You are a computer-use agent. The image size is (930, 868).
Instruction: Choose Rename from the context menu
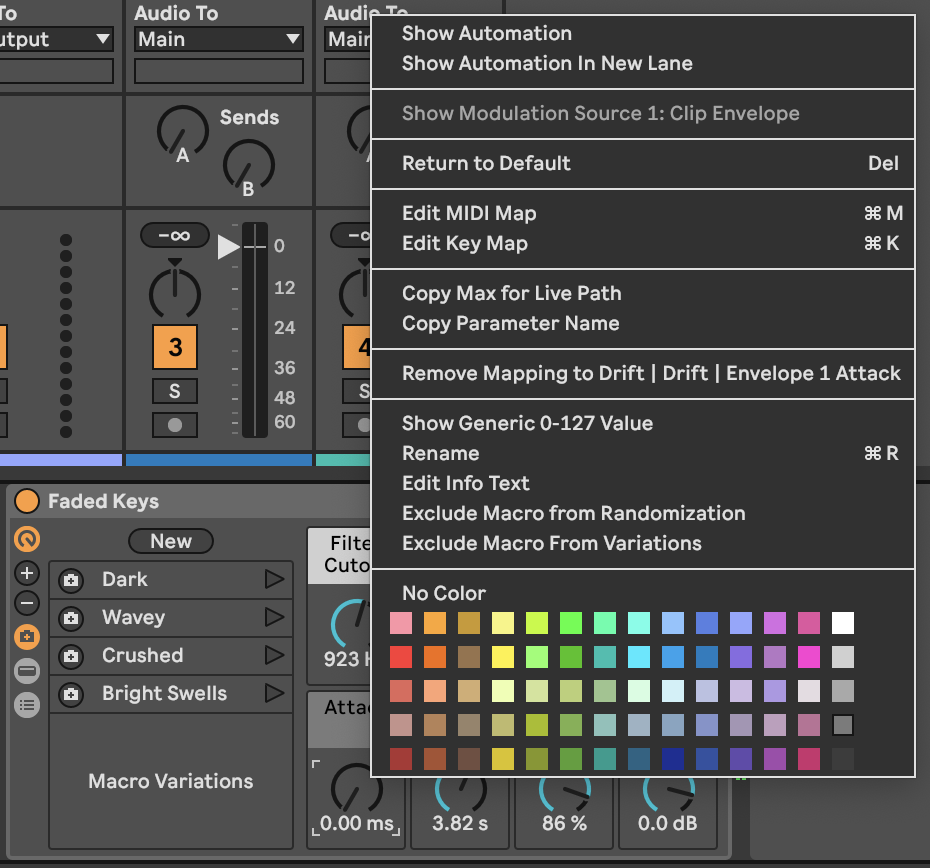tap(642, 453)
